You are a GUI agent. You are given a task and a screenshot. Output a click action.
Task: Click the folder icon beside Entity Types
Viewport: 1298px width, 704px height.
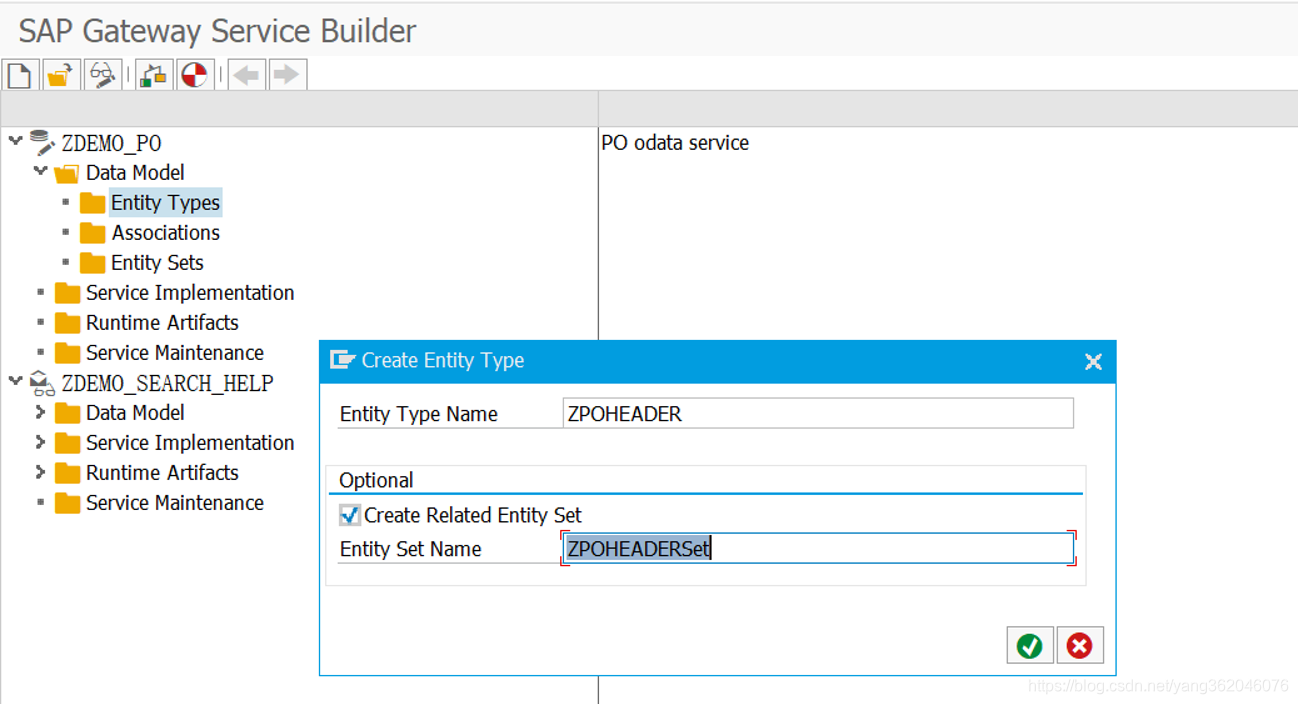(93, 203)
